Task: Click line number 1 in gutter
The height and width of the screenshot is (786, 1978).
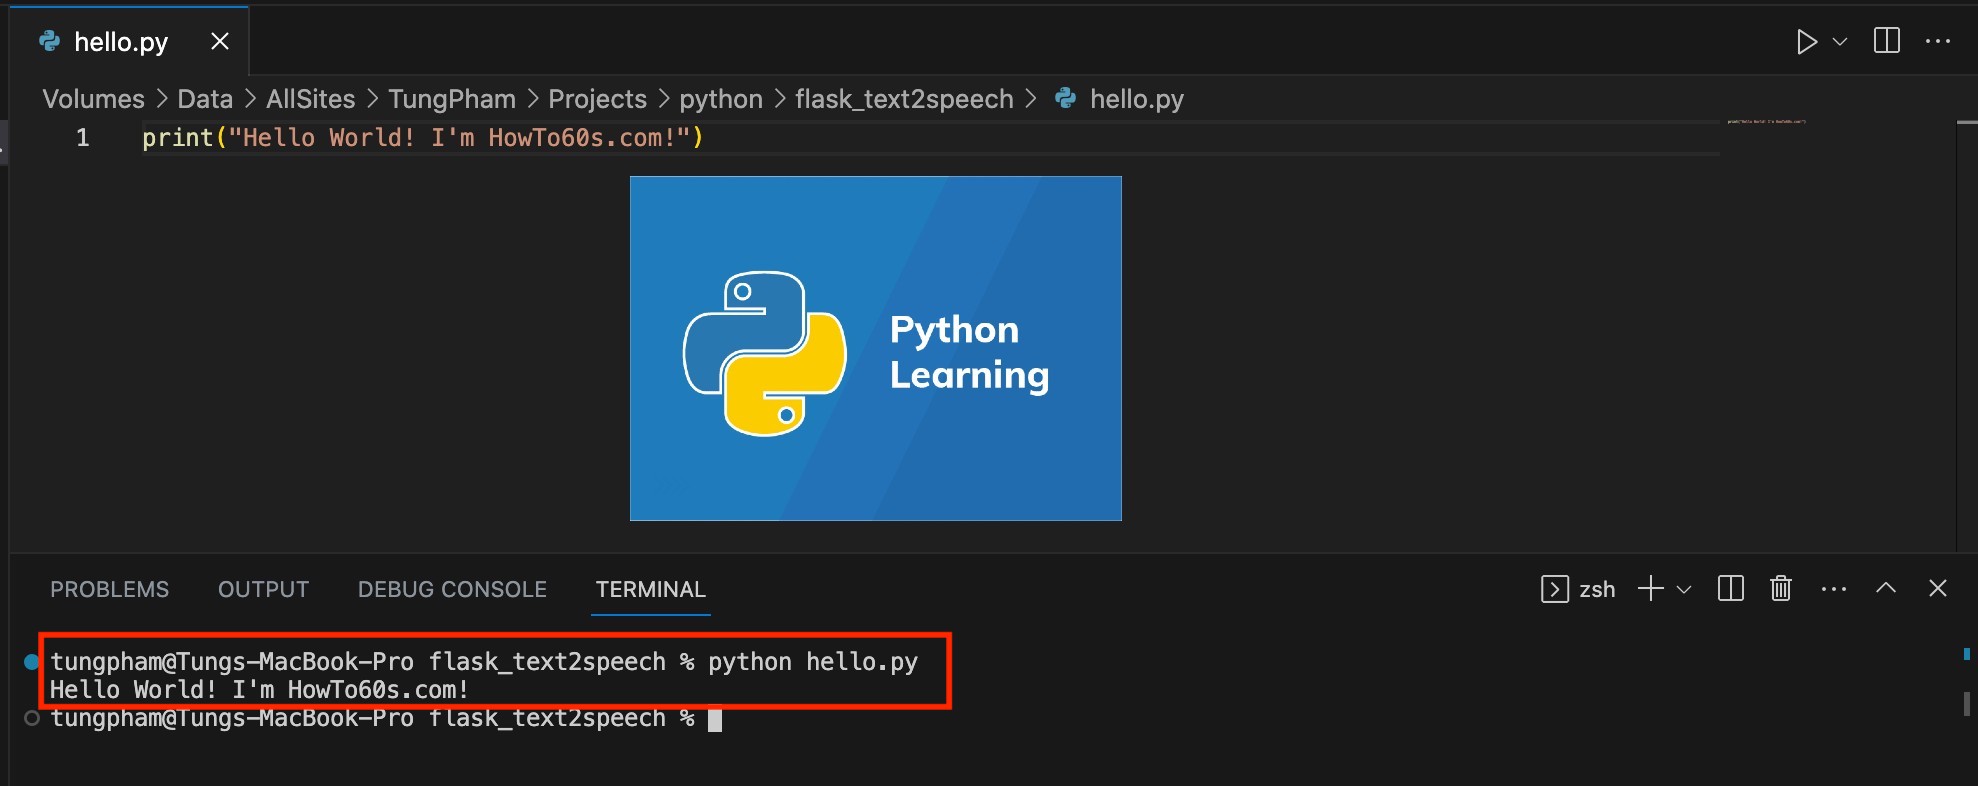Action: point(83,138)
